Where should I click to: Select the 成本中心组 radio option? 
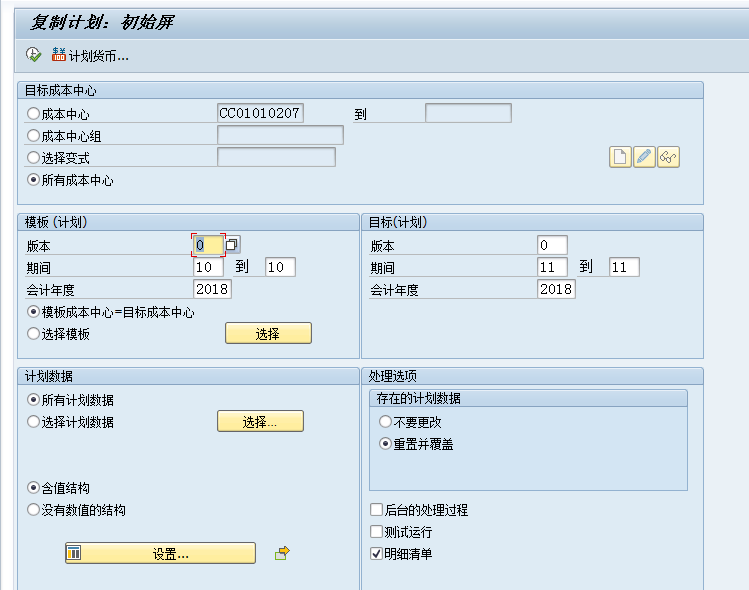click(34, 136)
